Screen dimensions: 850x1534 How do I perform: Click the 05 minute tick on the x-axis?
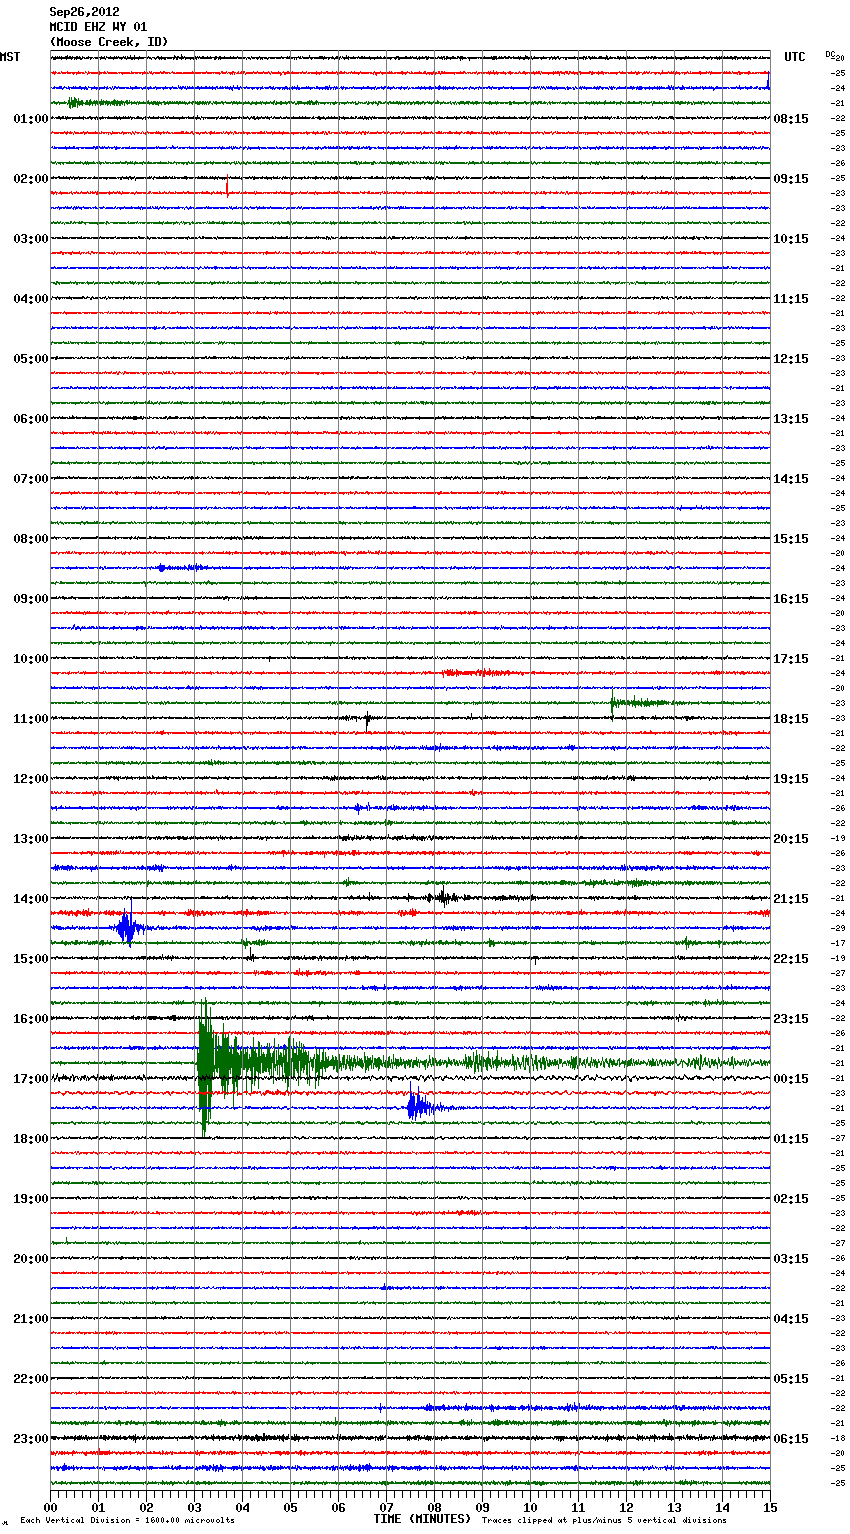point(290,1507)
